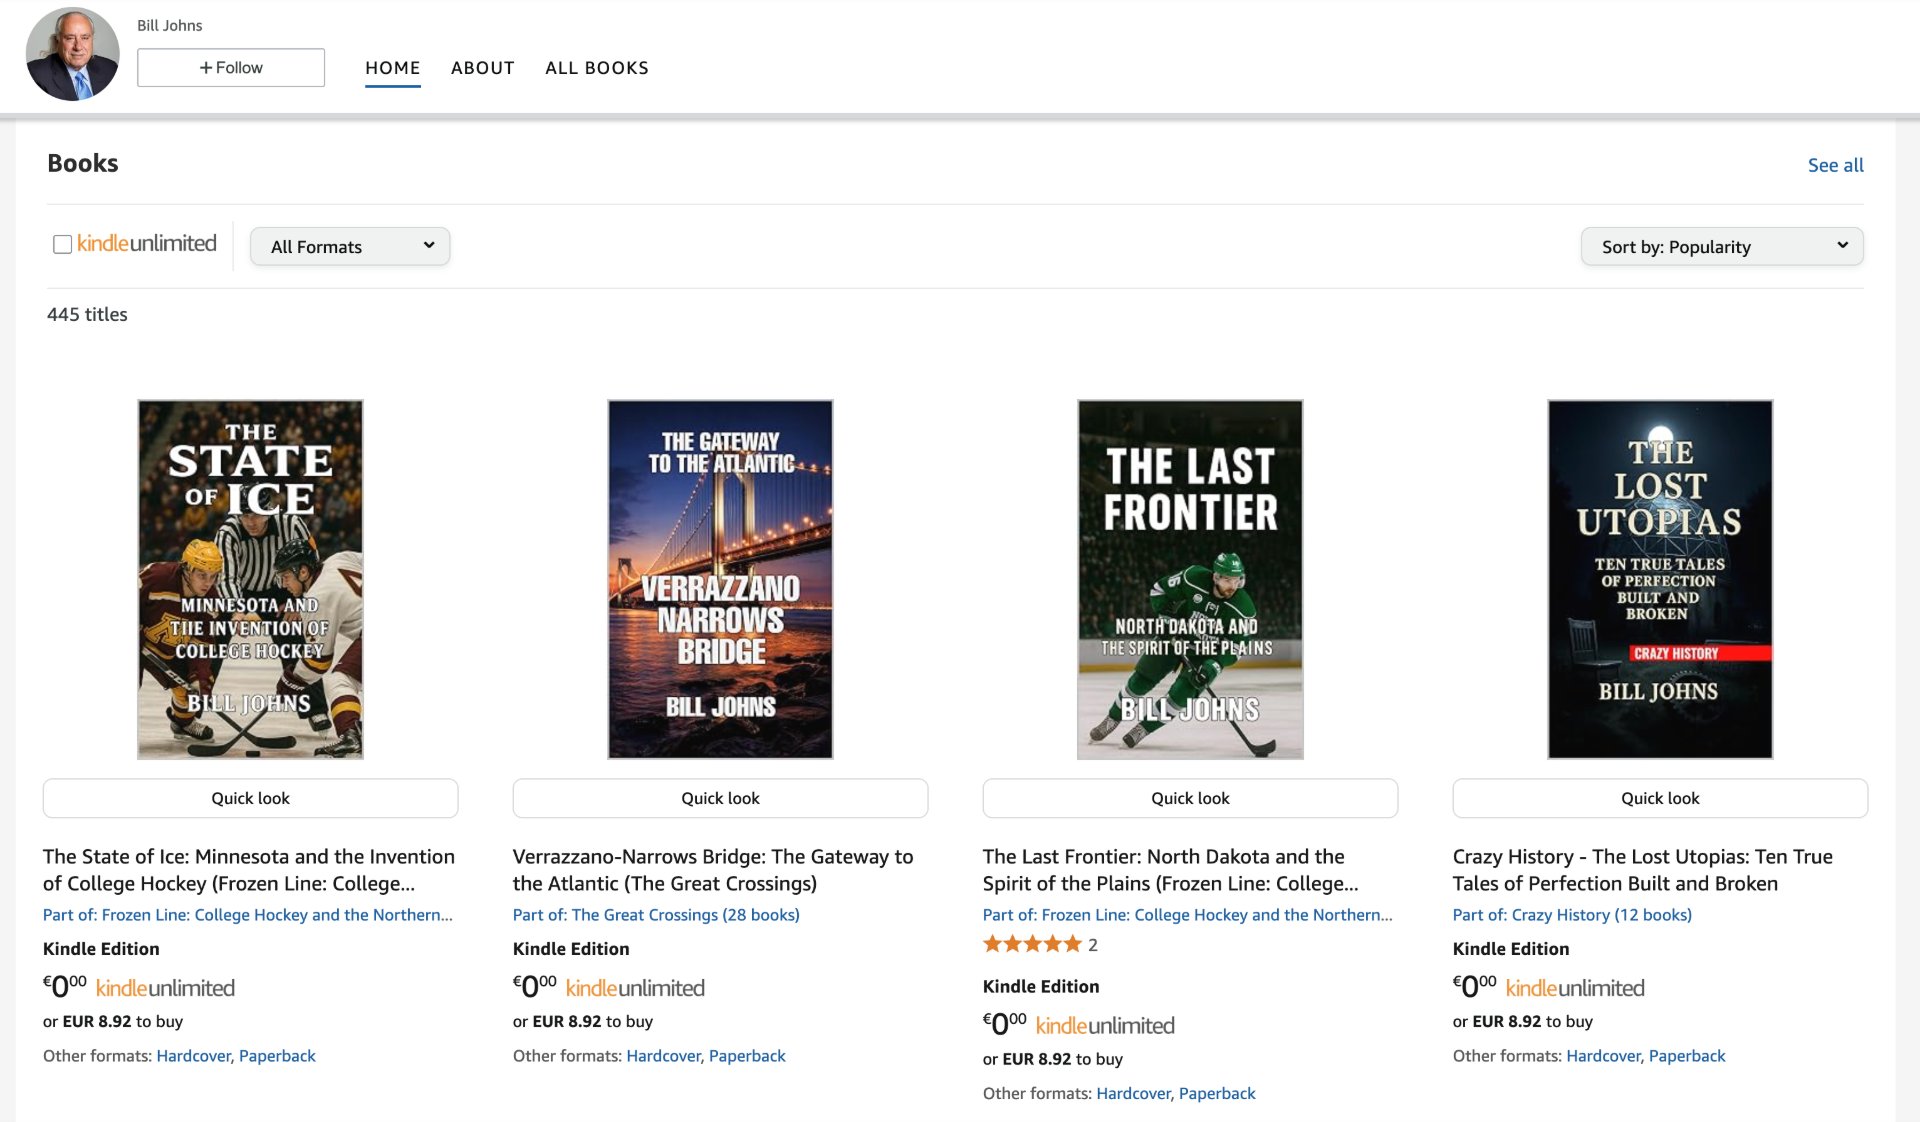Click Kindle Unlimited logo under Verrazzano-Narrows Bridge
The width and height of the screenshot is (1920, 1122).
635,988
